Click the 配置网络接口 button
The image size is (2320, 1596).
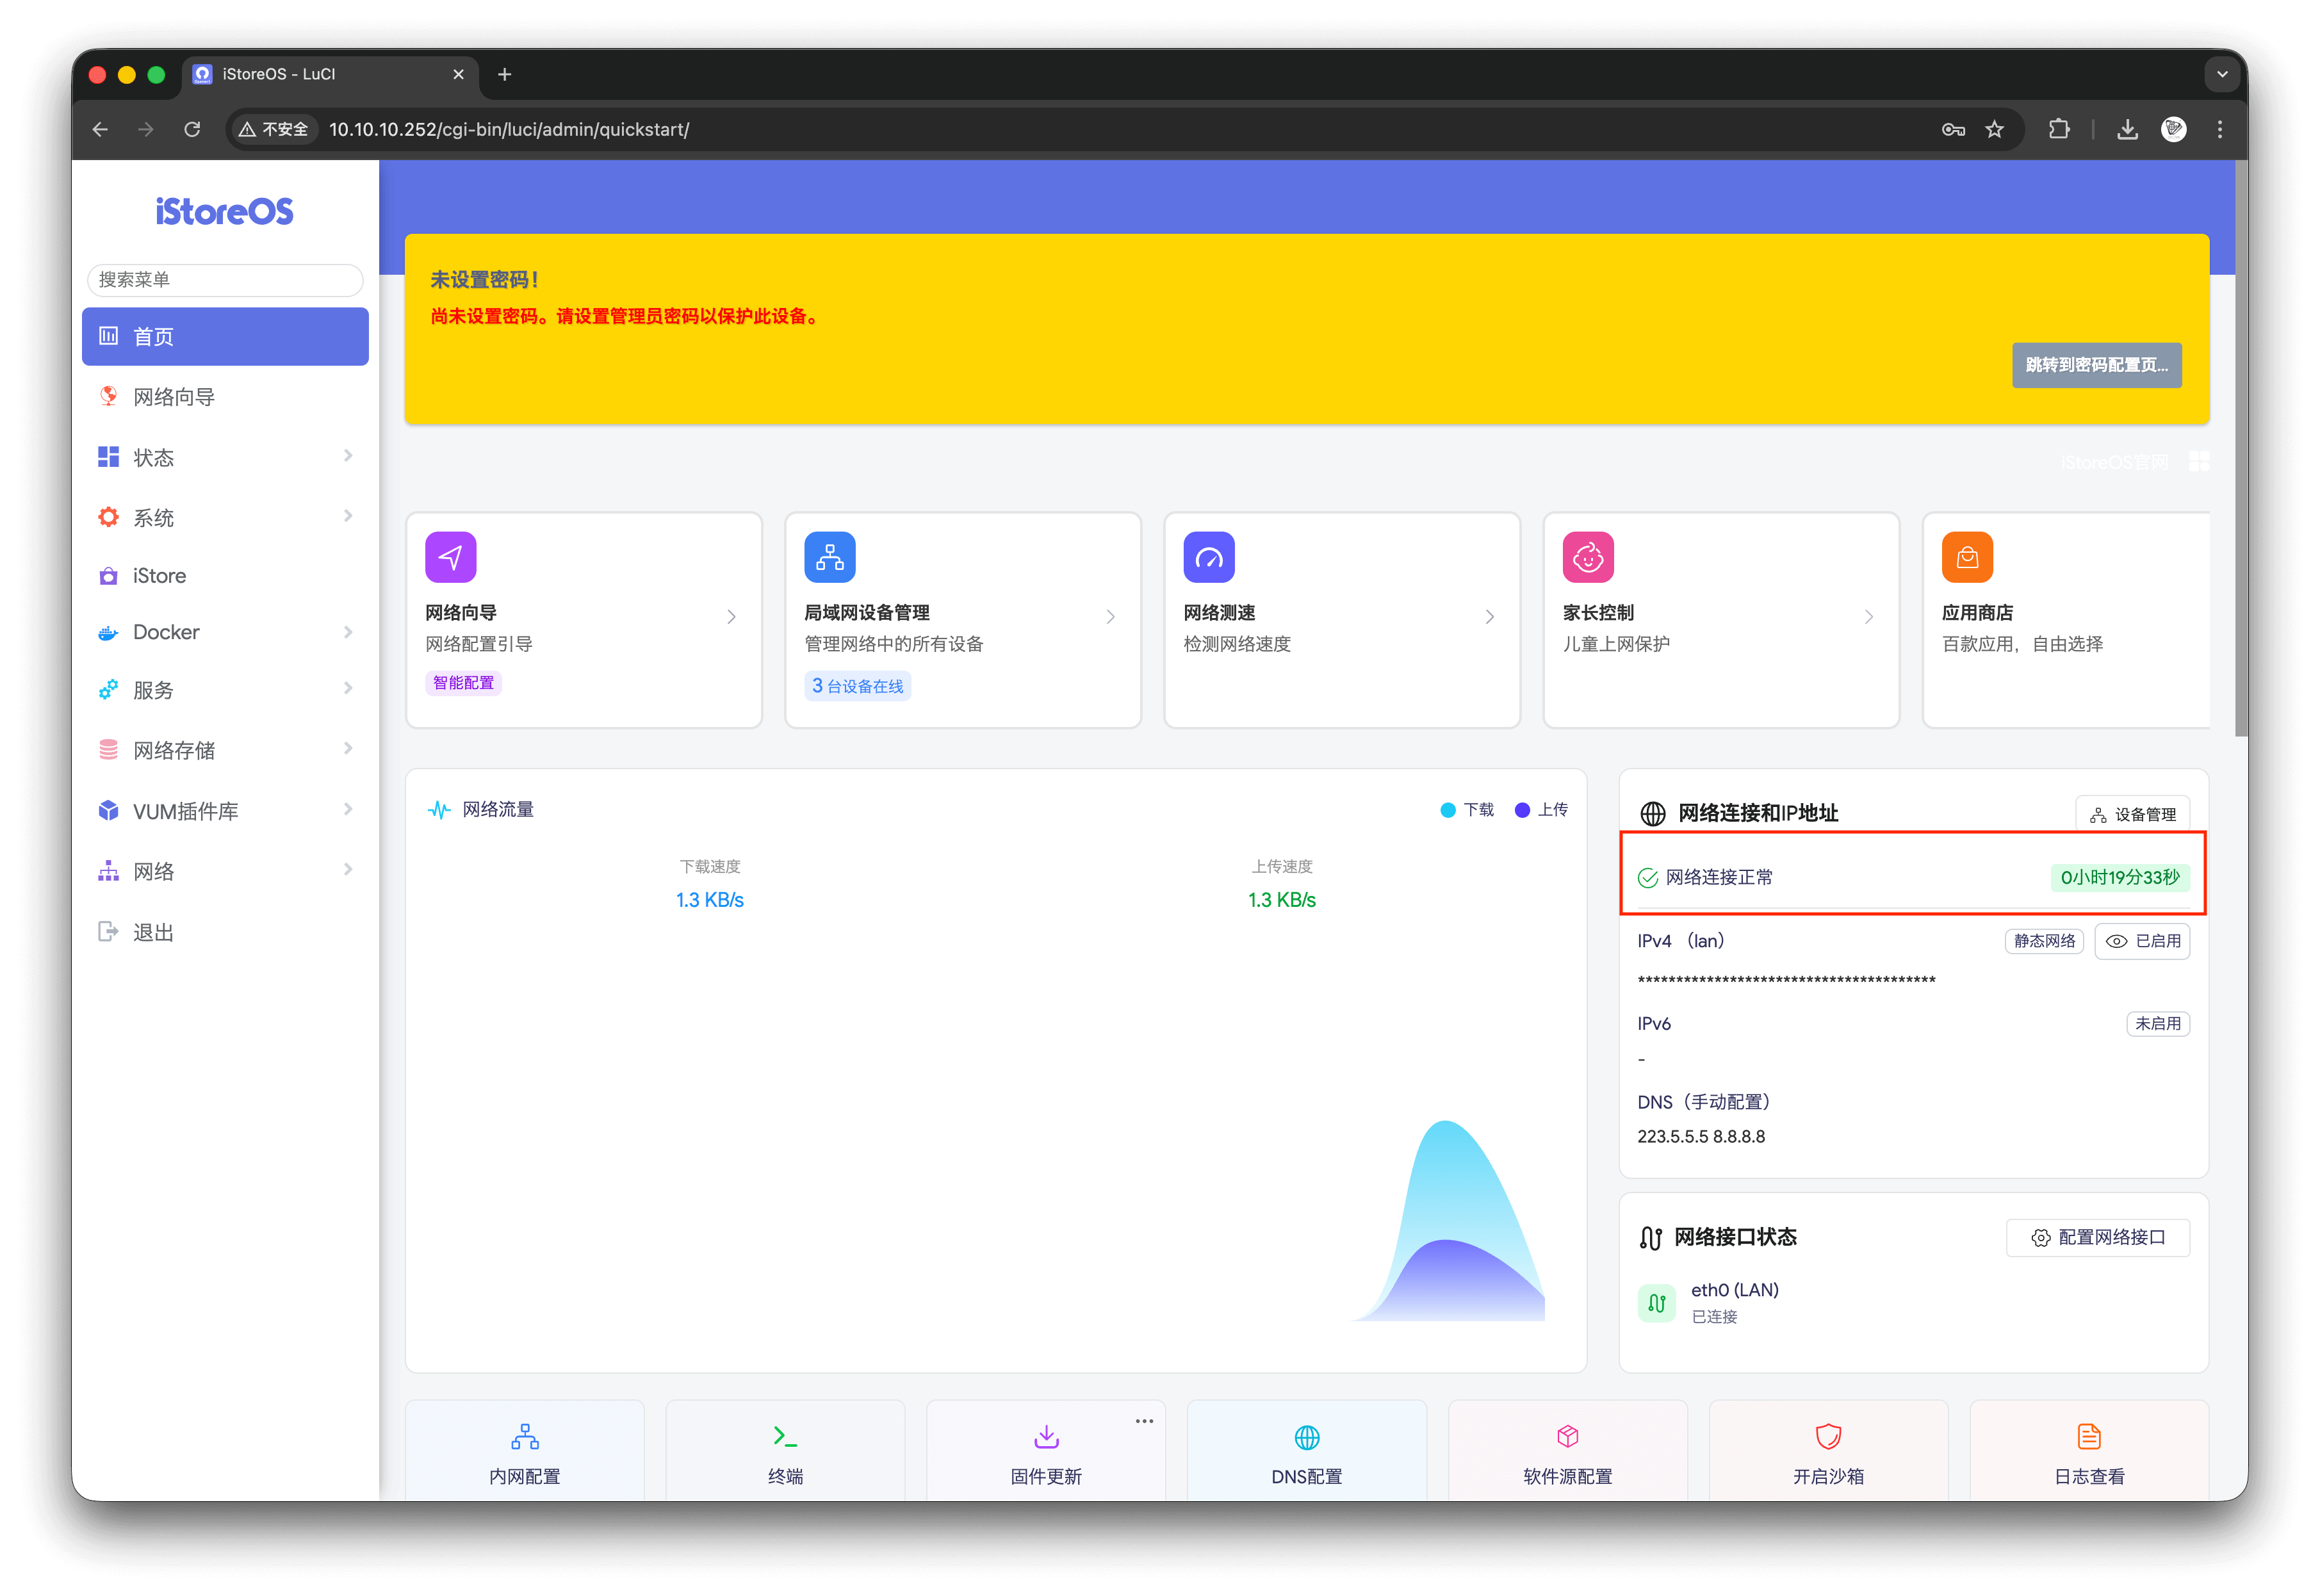[x=2097, y=1237]
